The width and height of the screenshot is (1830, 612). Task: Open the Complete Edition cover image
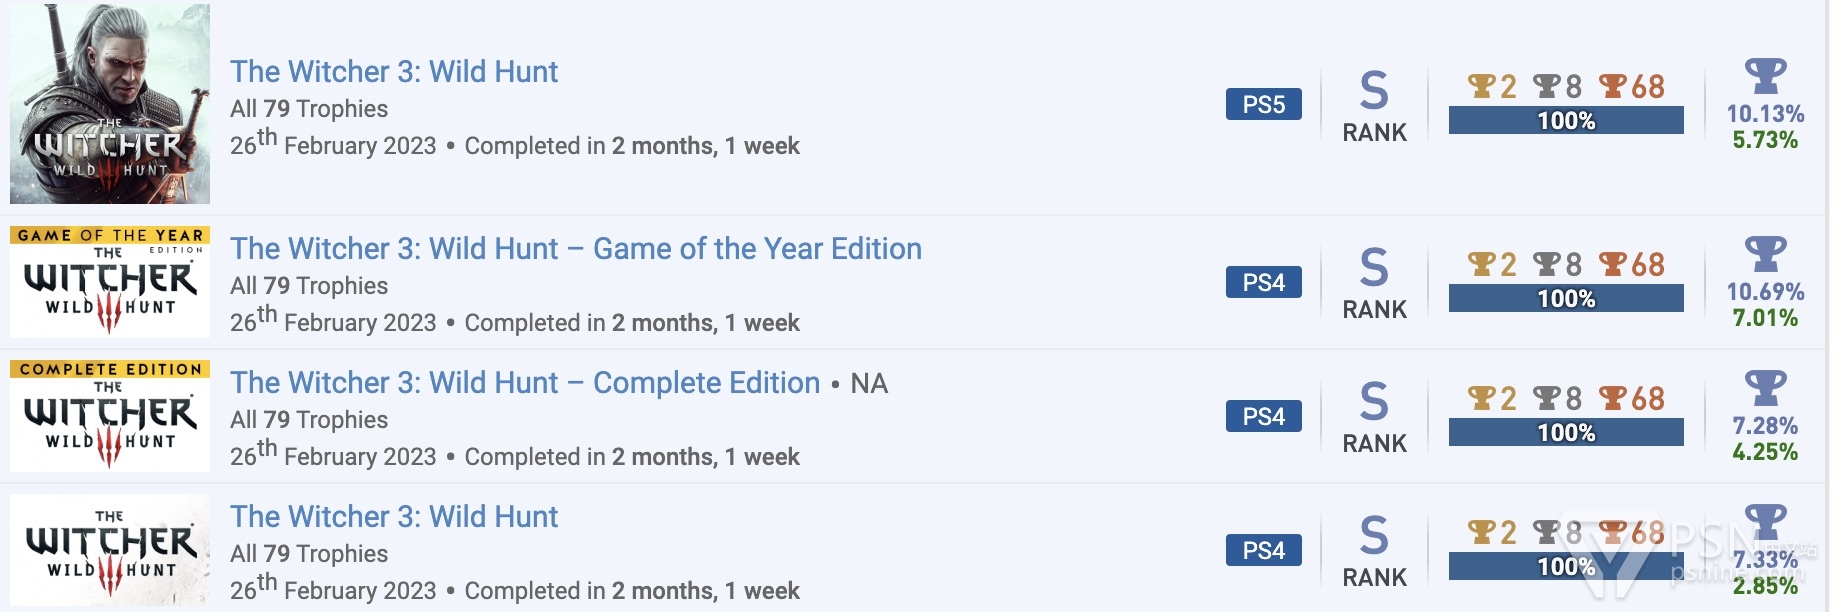point(110,416)
